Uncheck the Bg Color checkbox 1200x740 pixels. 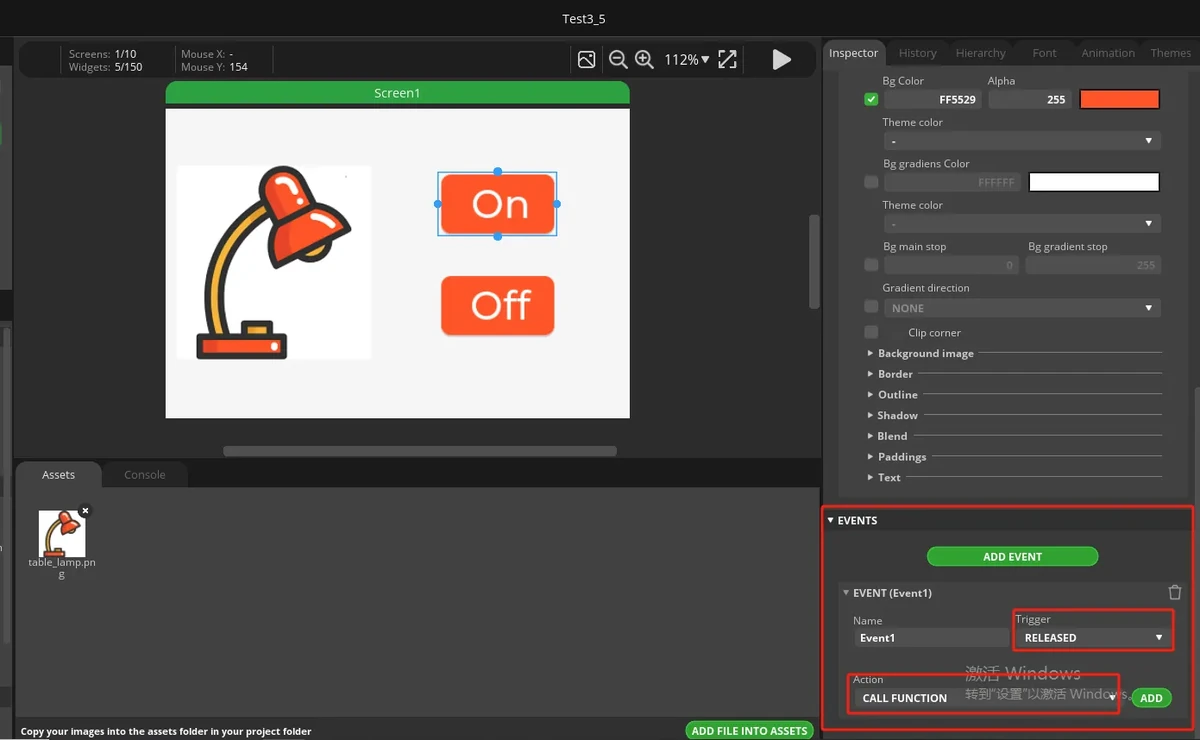click(x=871, y=100)
